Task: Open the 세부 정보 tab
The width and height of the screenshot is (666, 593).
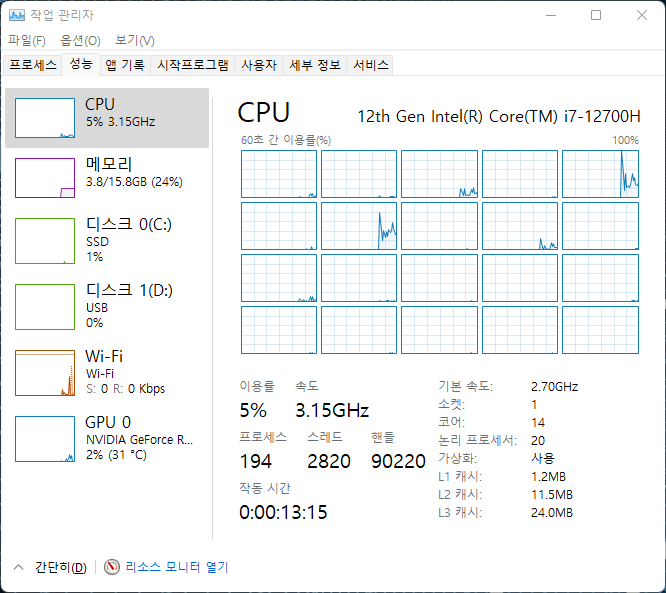Action: [314, 65]
